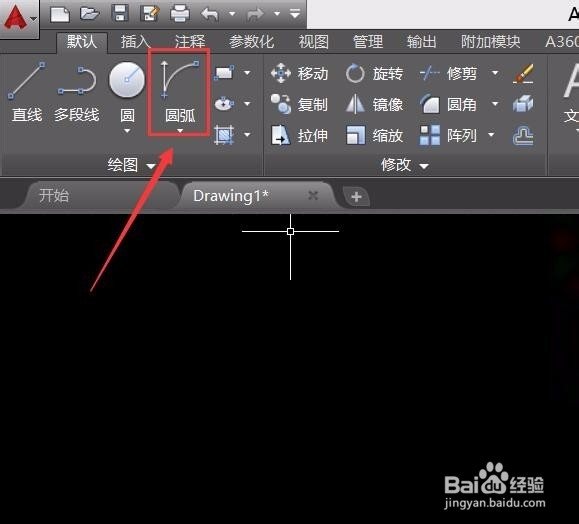This screenshot has width=579, height=524.
Task: Select the 多段线 polyline tool
Action: click(x=77, y=92)
